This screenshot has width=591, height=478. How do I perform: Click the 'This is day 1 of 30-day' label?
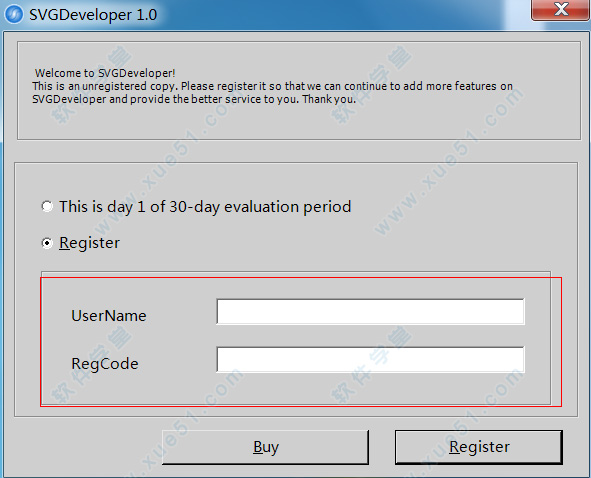pos(205,207)
